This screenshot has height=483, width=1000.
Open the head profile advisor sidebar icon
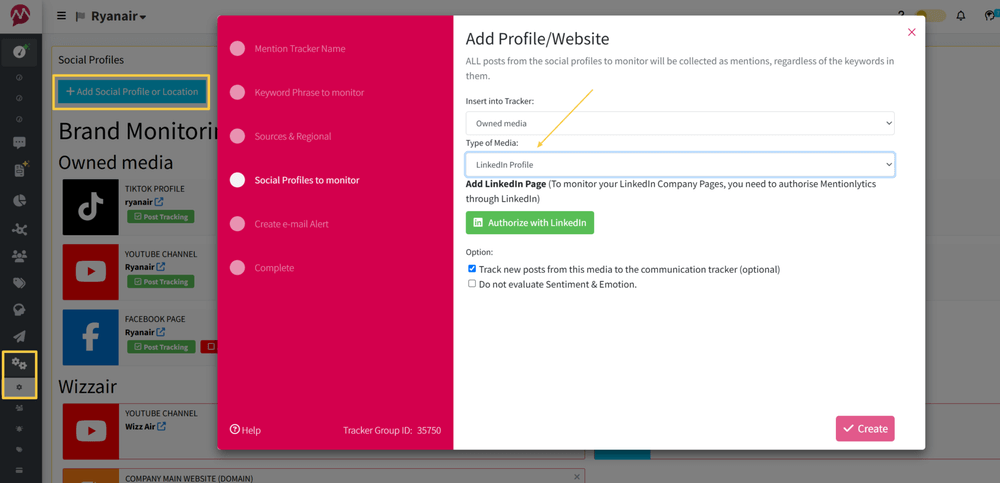(x=20, y=309)
